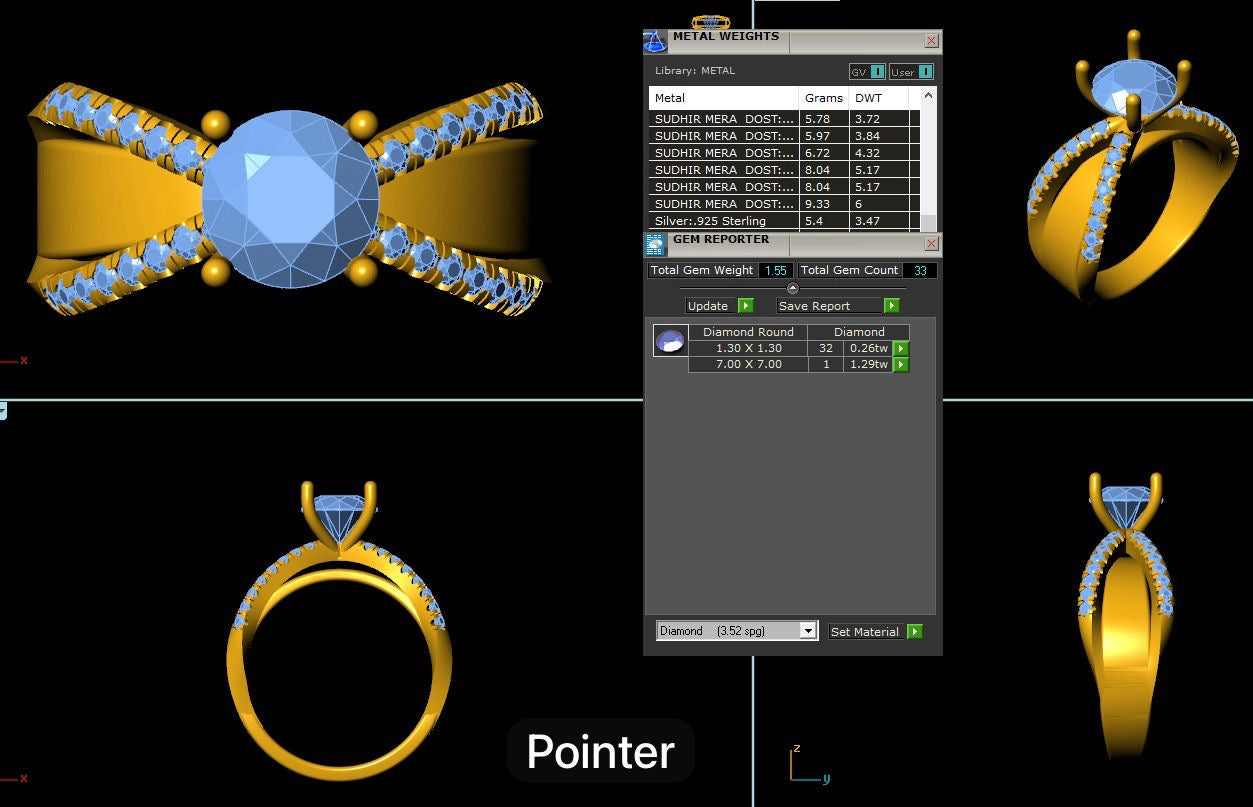Click the round diamond gem thumbnail
1253x807 pixels.
(x=669, y=341)
